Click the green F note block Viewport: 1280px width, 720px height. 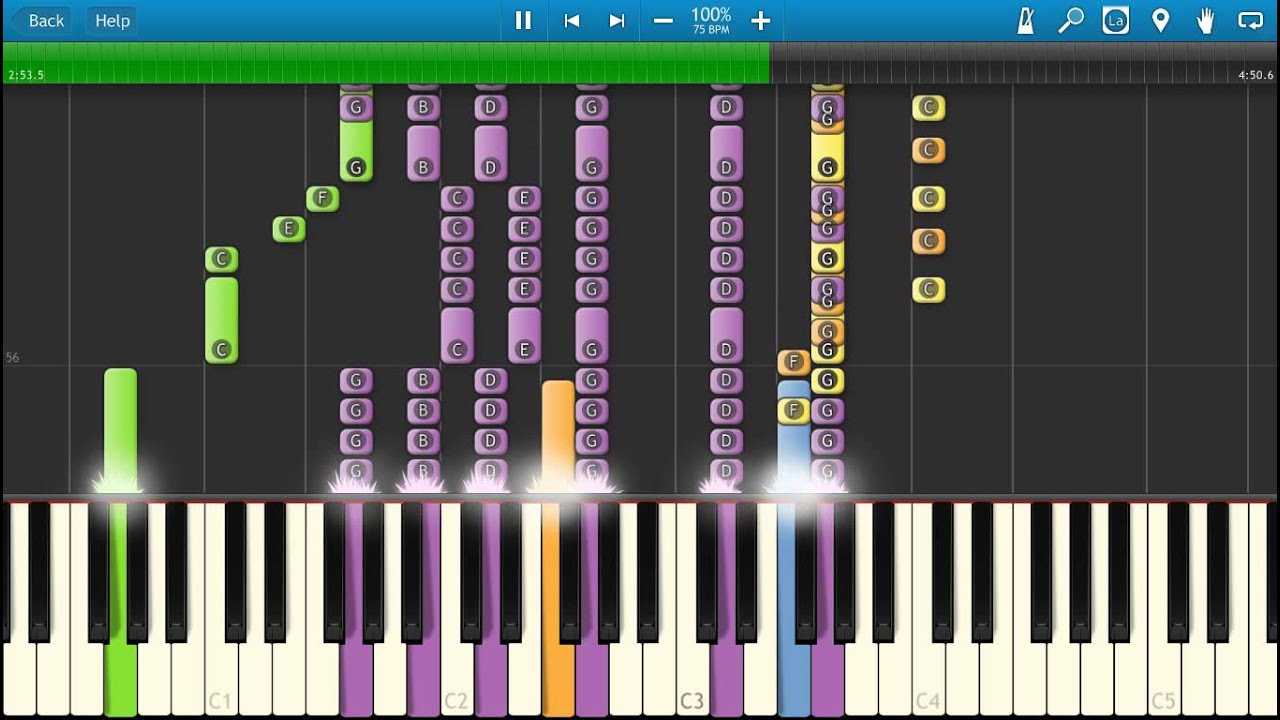[322, 198]
